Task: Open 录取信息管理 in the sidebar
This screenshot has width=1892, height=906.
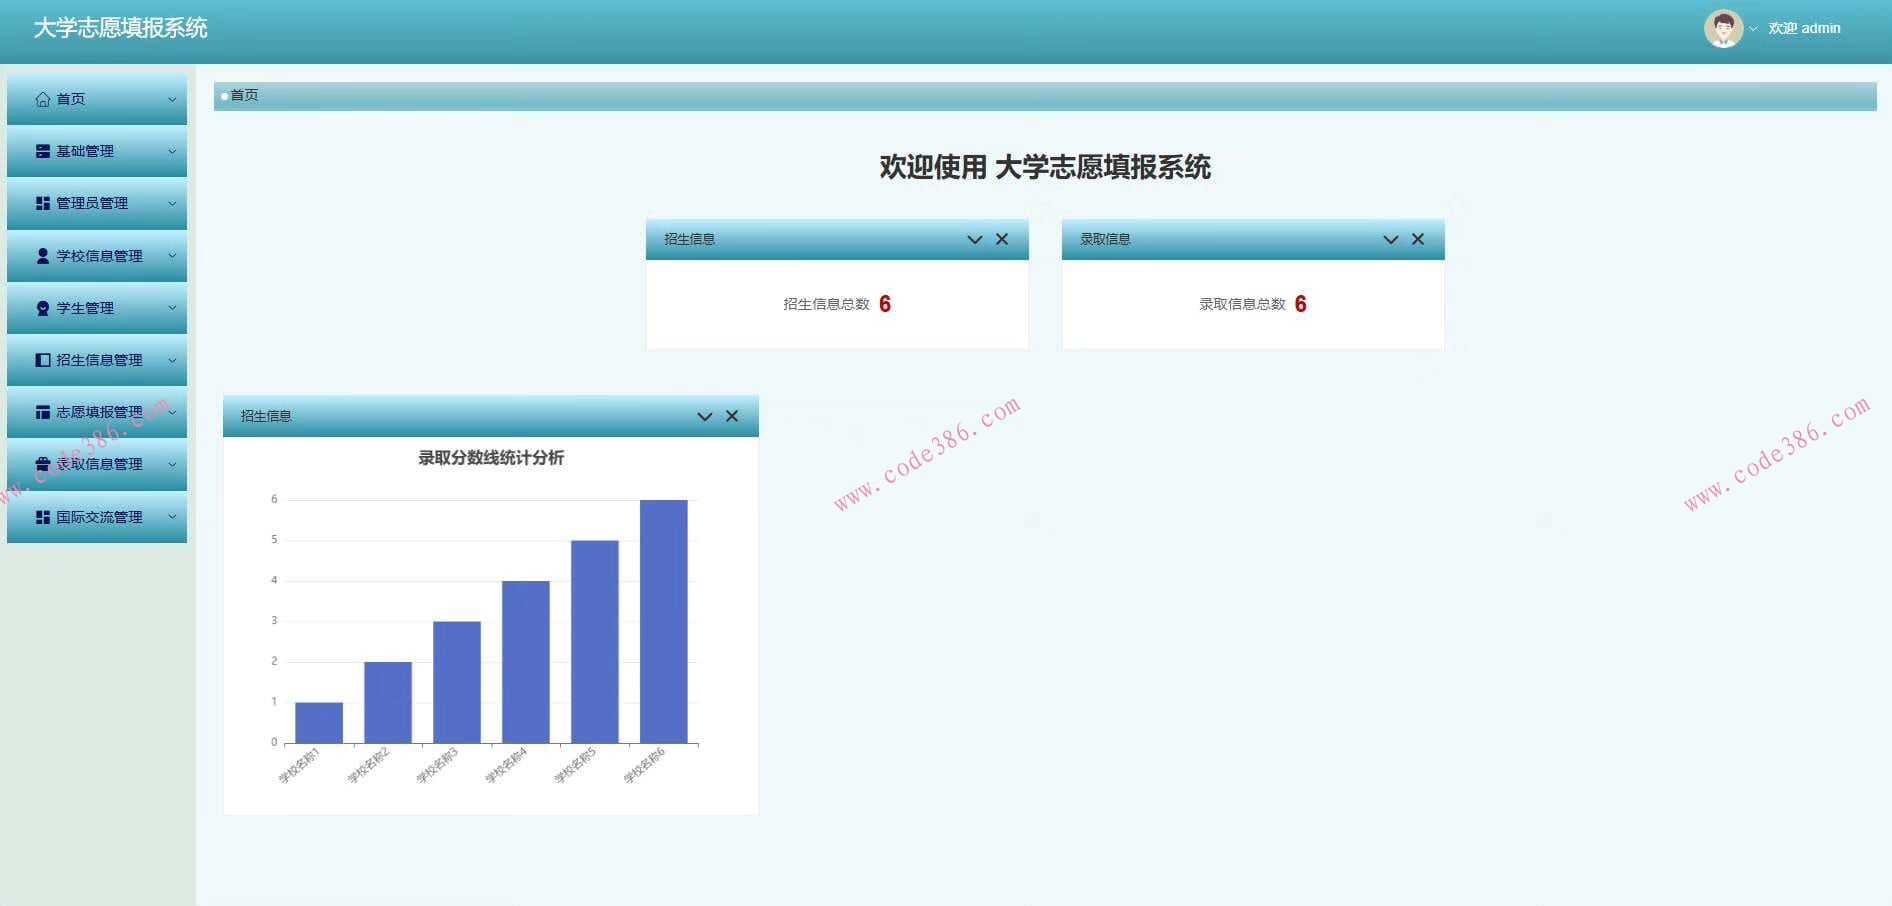Action: (x=97, y=464)
